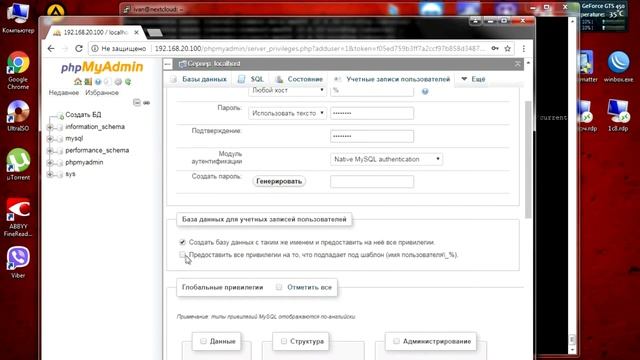Image resolution: width=640 pixels, height=360 pixels.
Task: Click the help icon next to host field
Action: (x=425, y=91)
